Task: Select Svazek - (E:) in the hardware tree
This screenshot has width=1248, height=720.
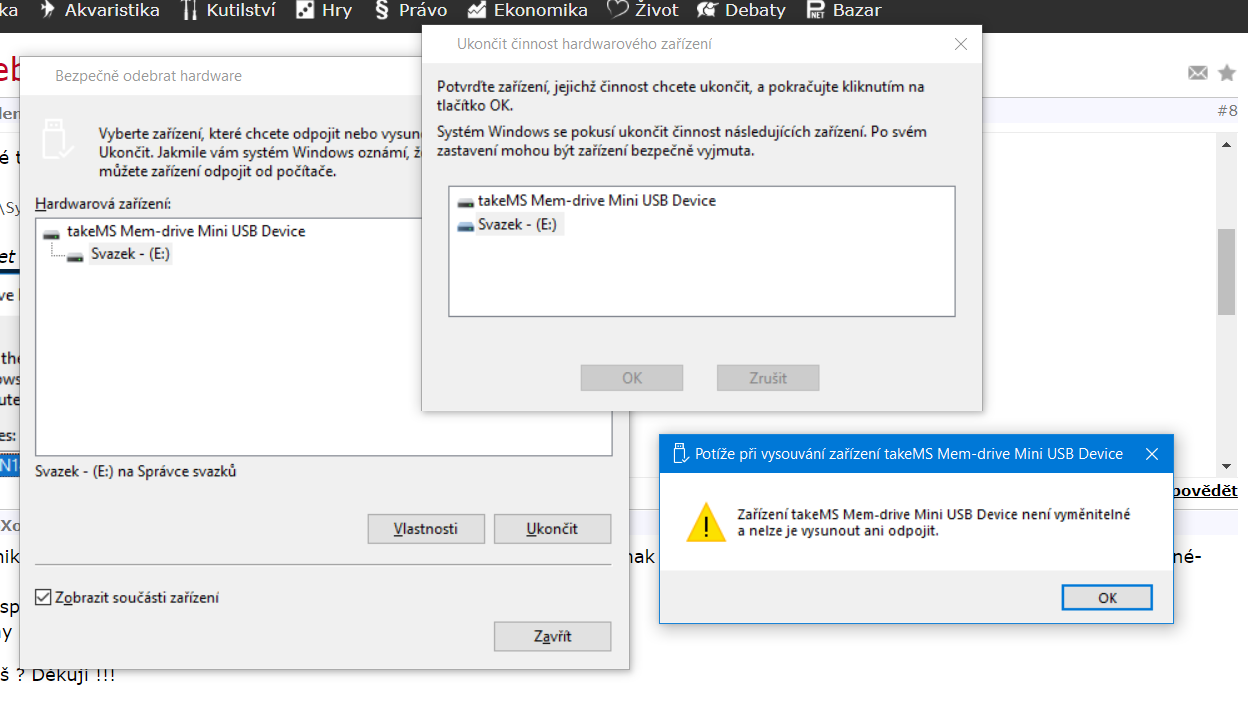Action: [130, 254]
